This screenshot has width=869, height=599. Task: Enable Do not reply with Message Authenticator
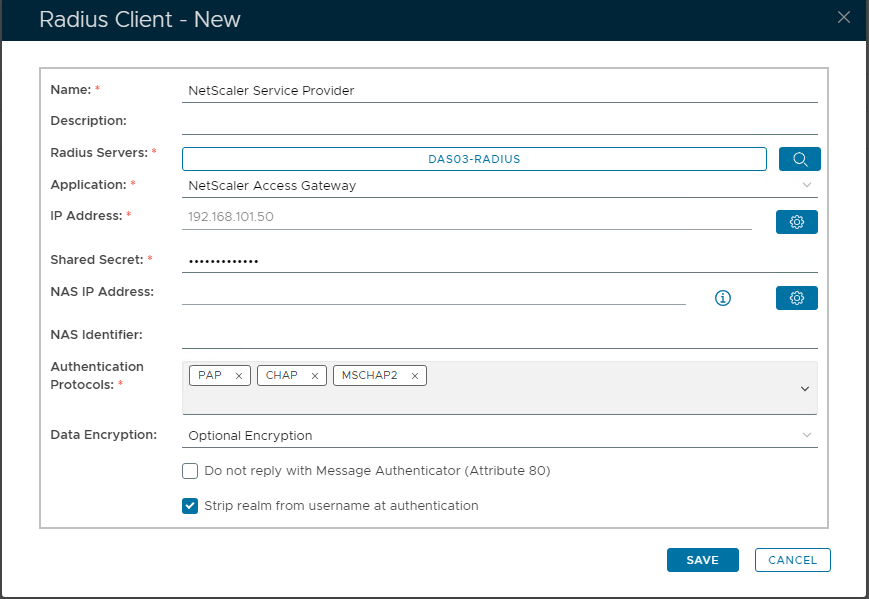190,471
